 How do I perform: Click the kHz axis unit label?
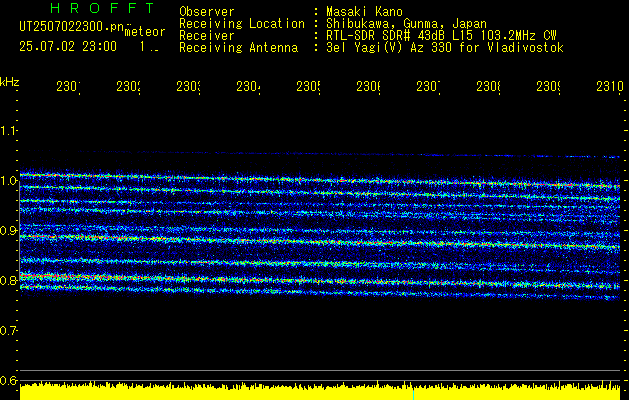tap(9, 82)
